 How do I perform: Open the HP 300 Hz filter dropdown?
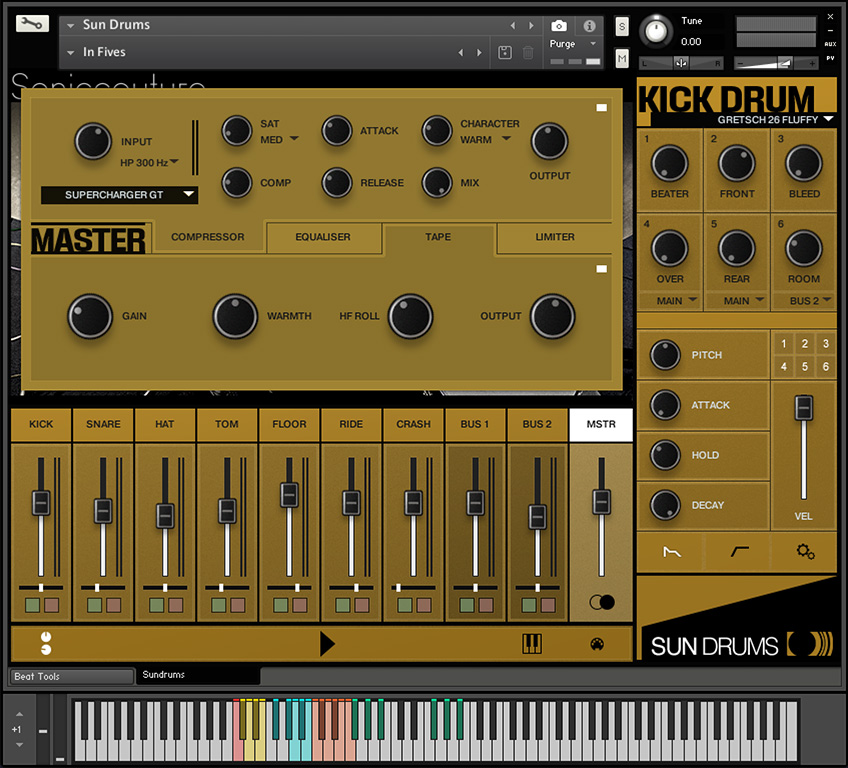(x=149, y=162)
